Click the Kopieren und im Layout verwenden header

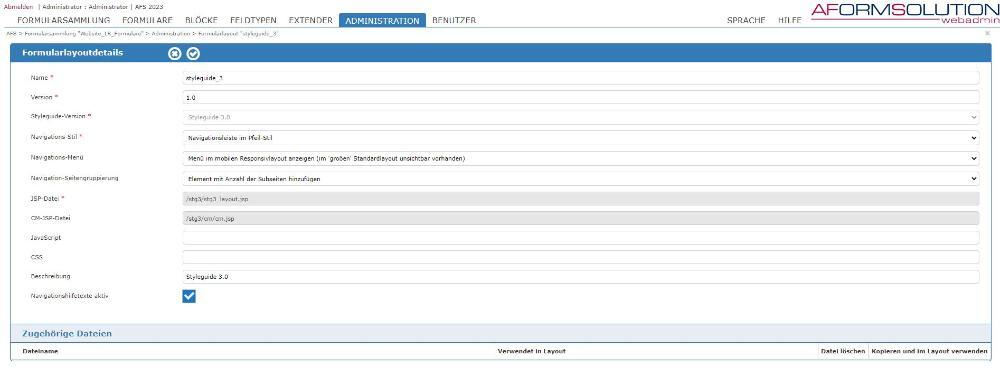pos(930,351)
